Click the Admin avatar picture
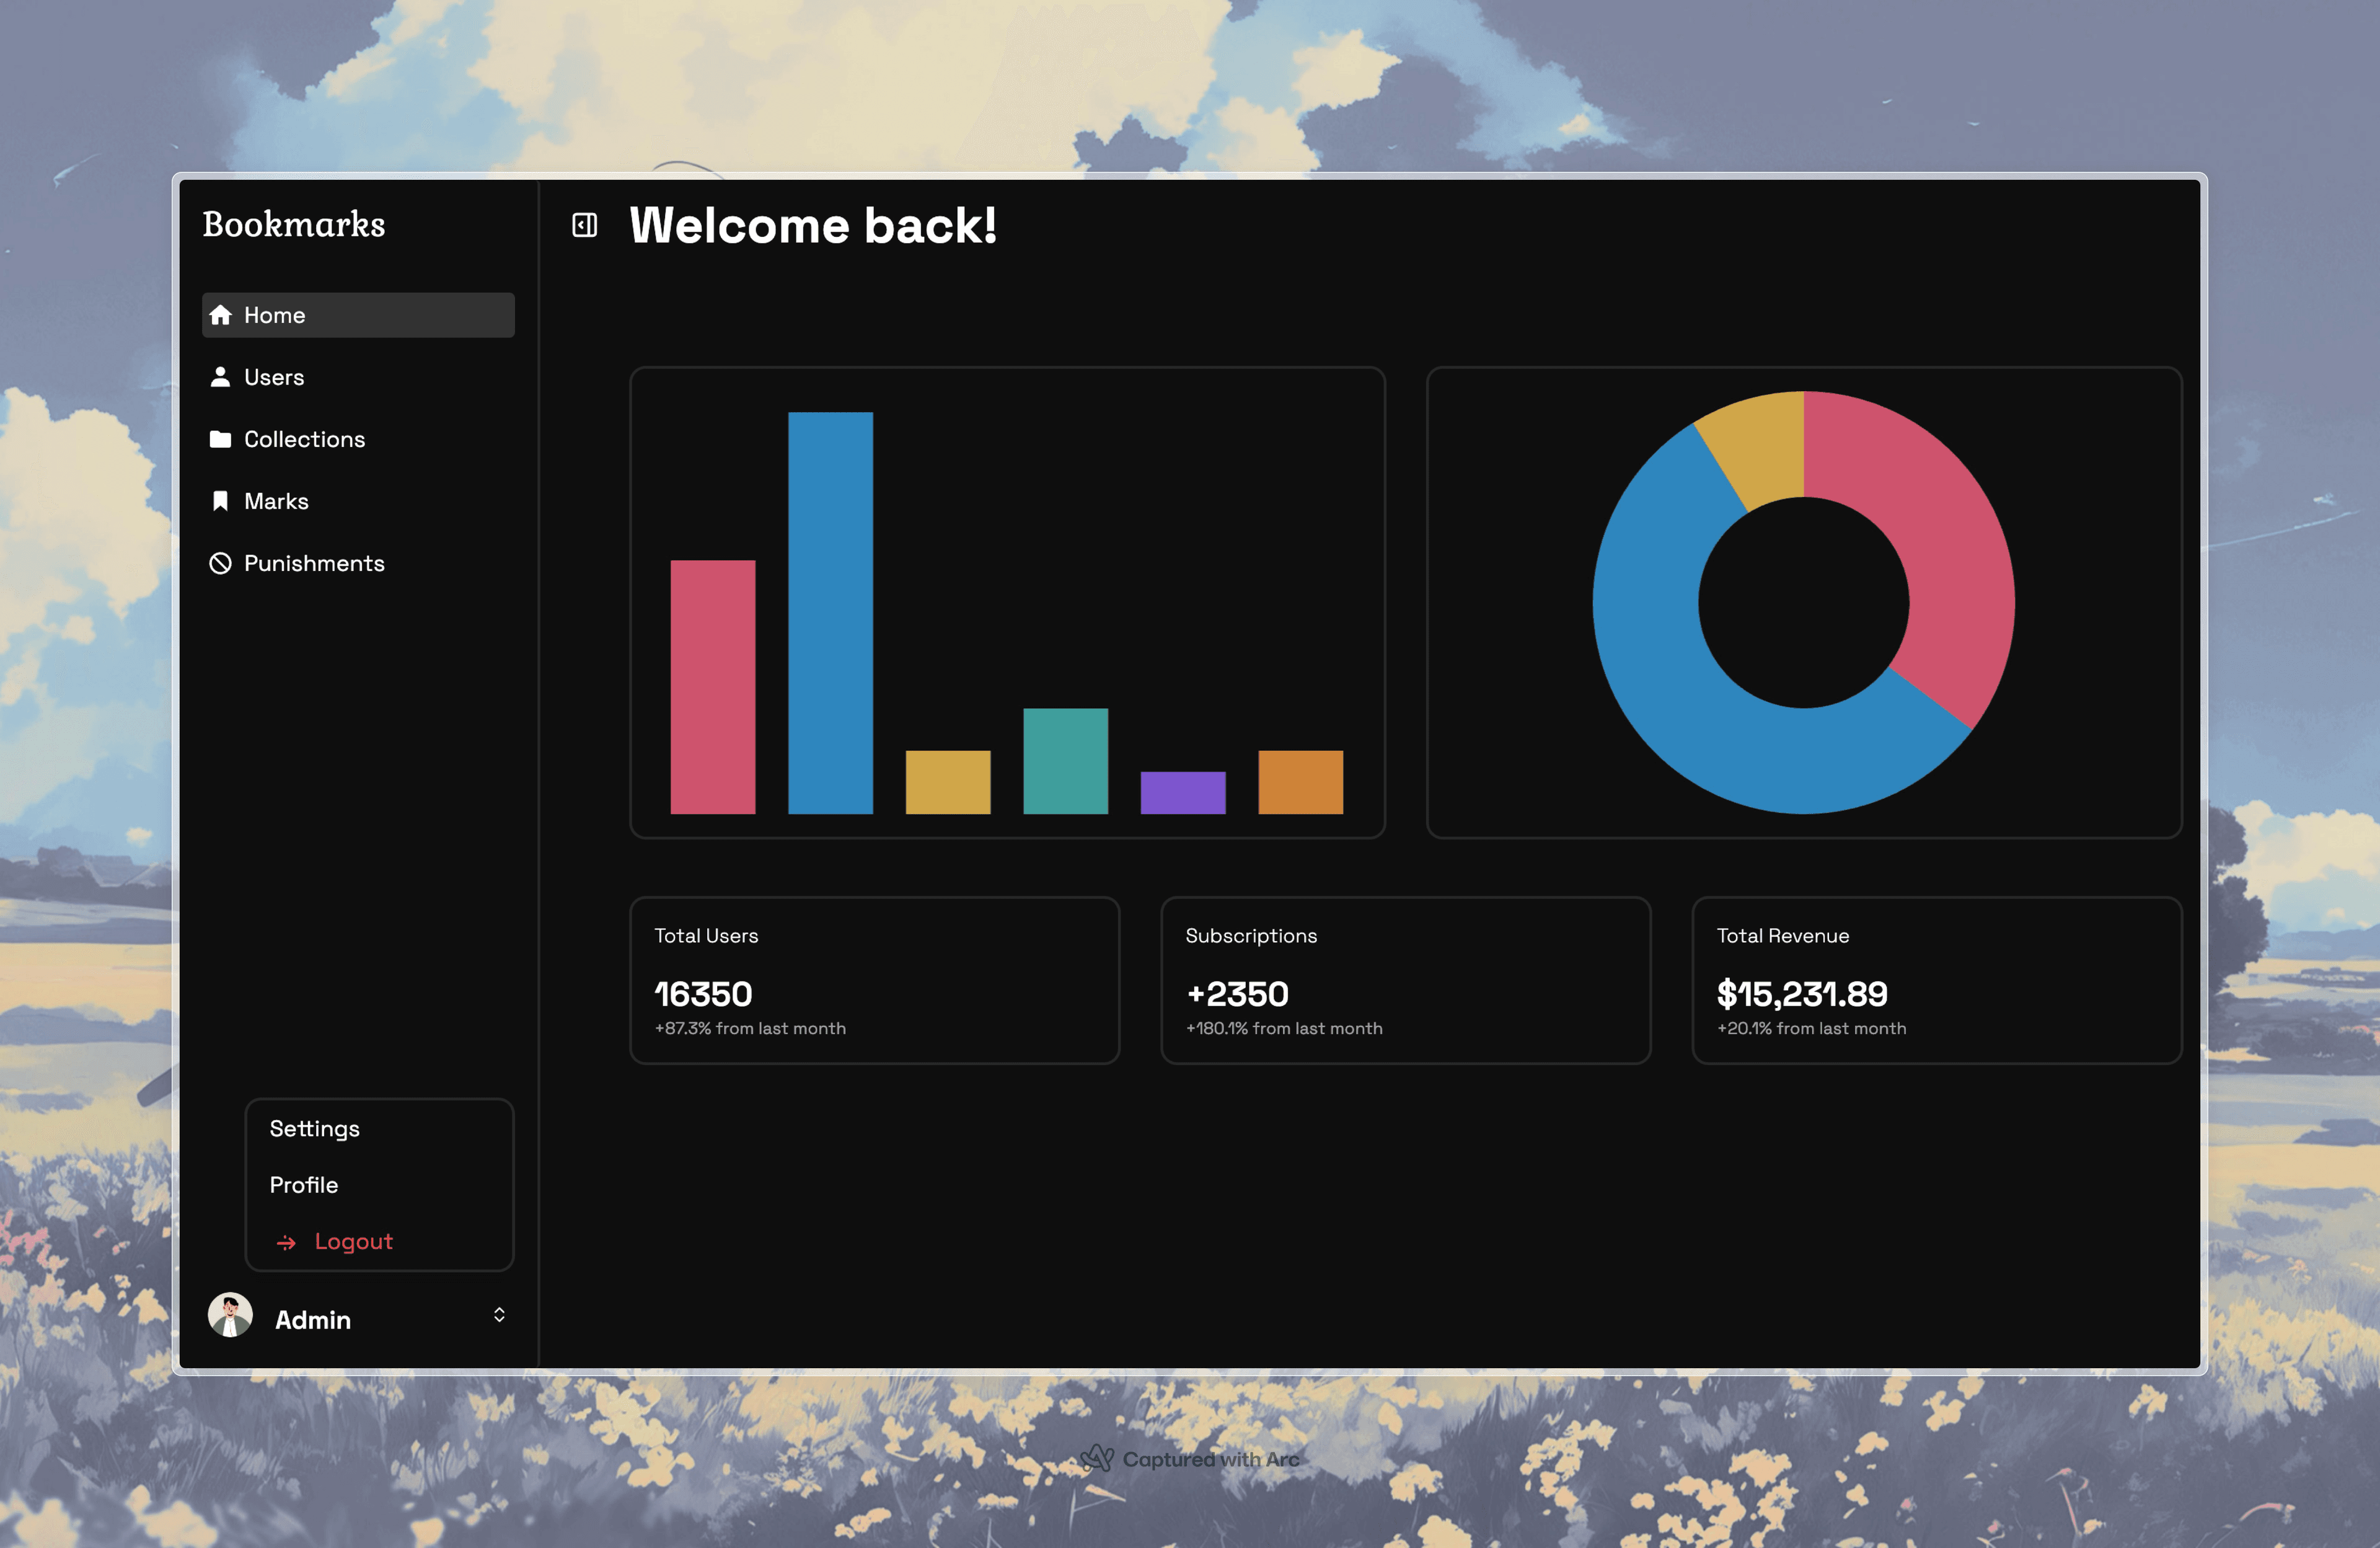Screen dimensions: 2380x1548 tap(230, 1315)
